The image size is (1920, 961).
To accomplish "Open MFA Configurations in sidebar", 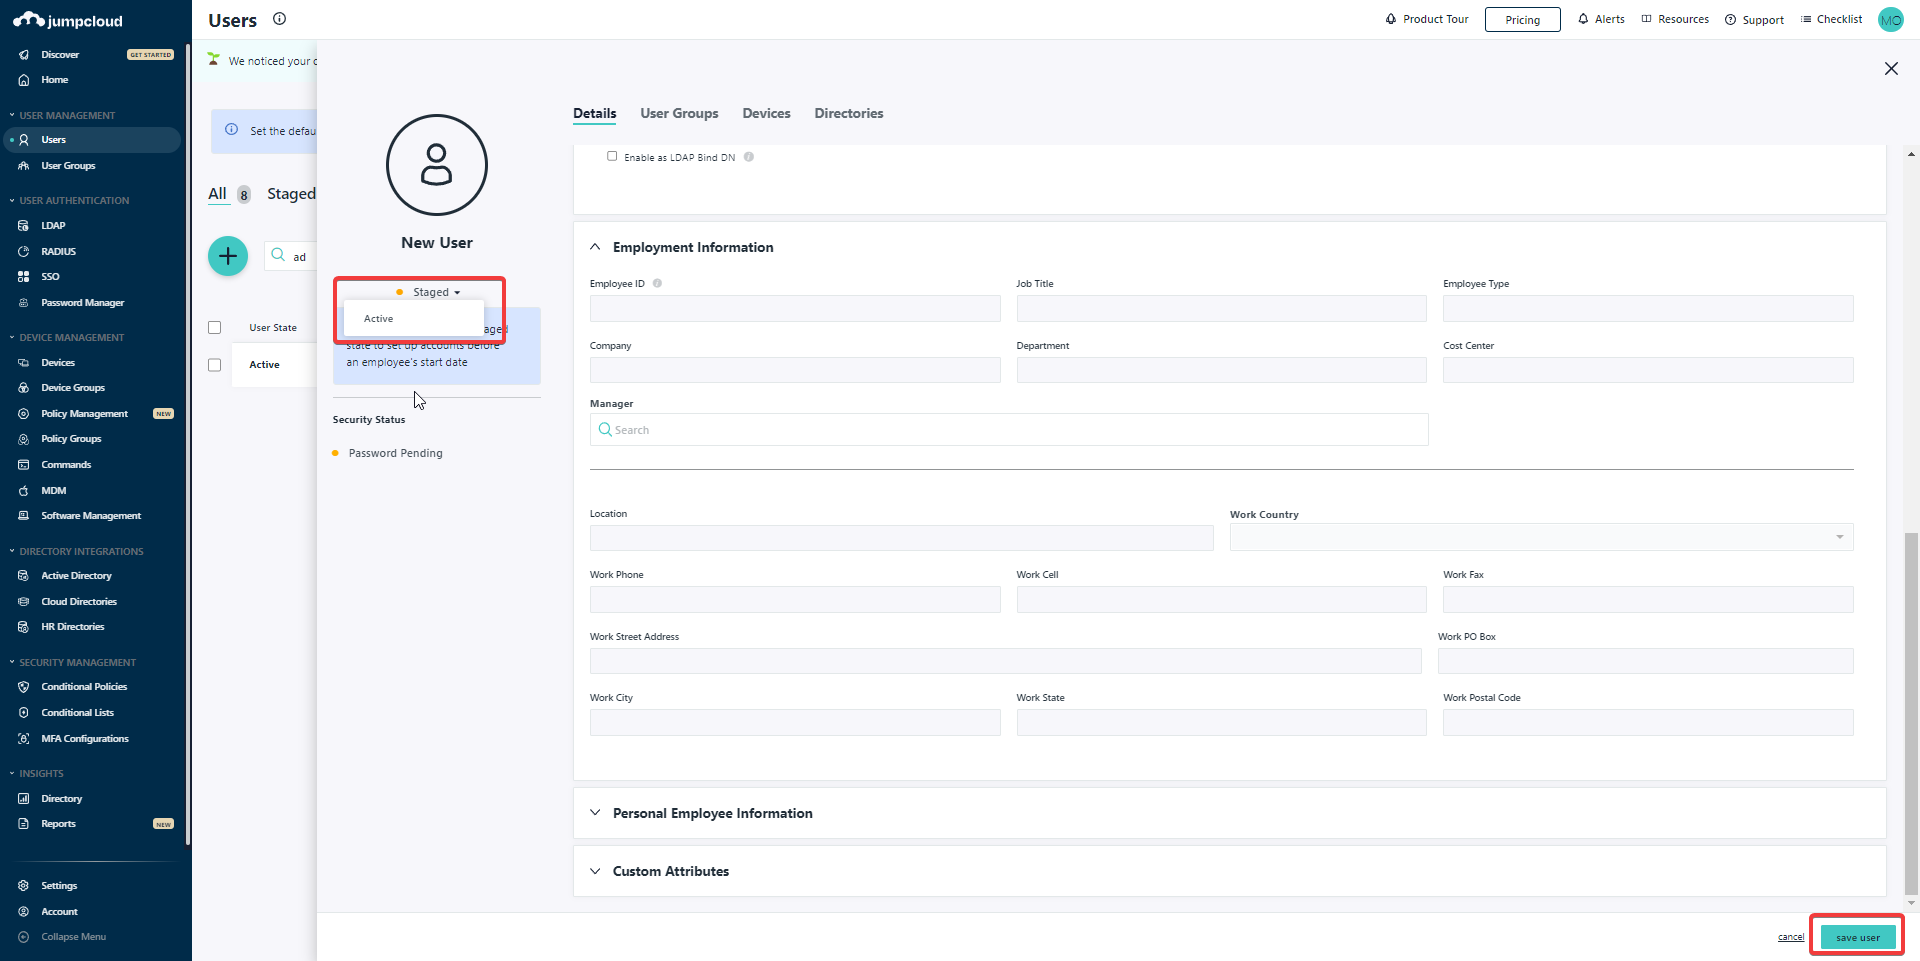I will pos(85,739).
